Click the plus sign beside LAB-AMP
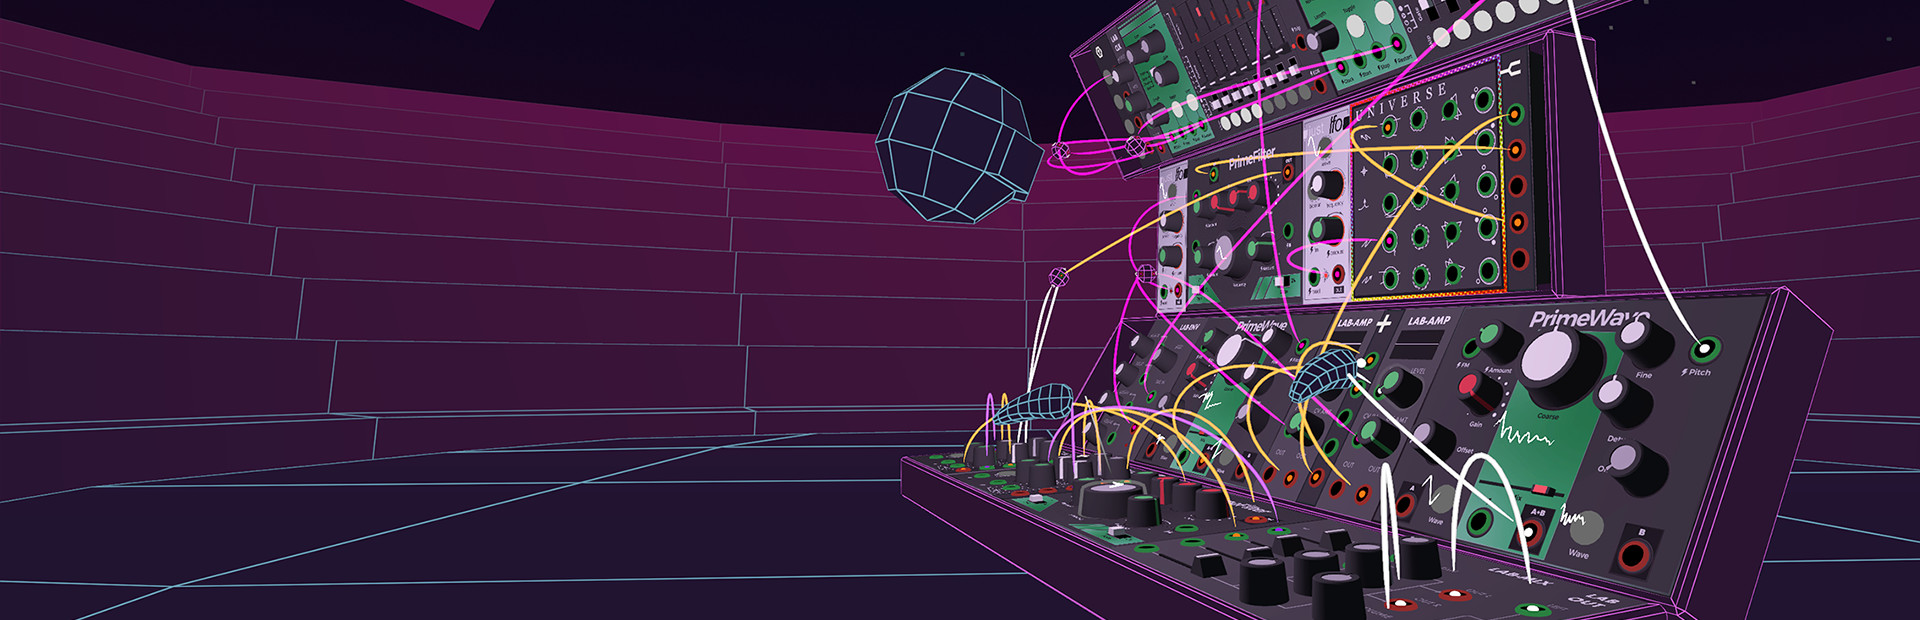The width and height of the screenshot is (1920, 620). (1384, 323)
